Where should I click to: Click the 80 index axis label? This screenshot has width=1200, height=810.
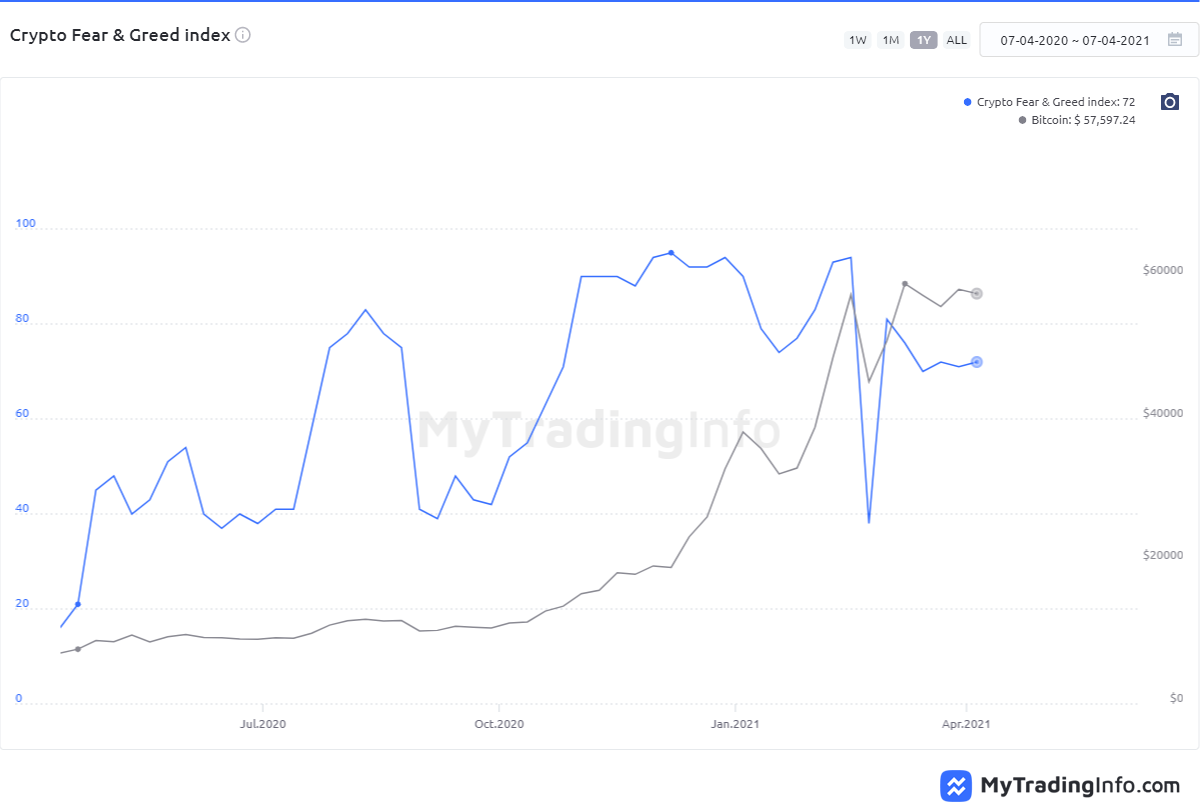22,320
